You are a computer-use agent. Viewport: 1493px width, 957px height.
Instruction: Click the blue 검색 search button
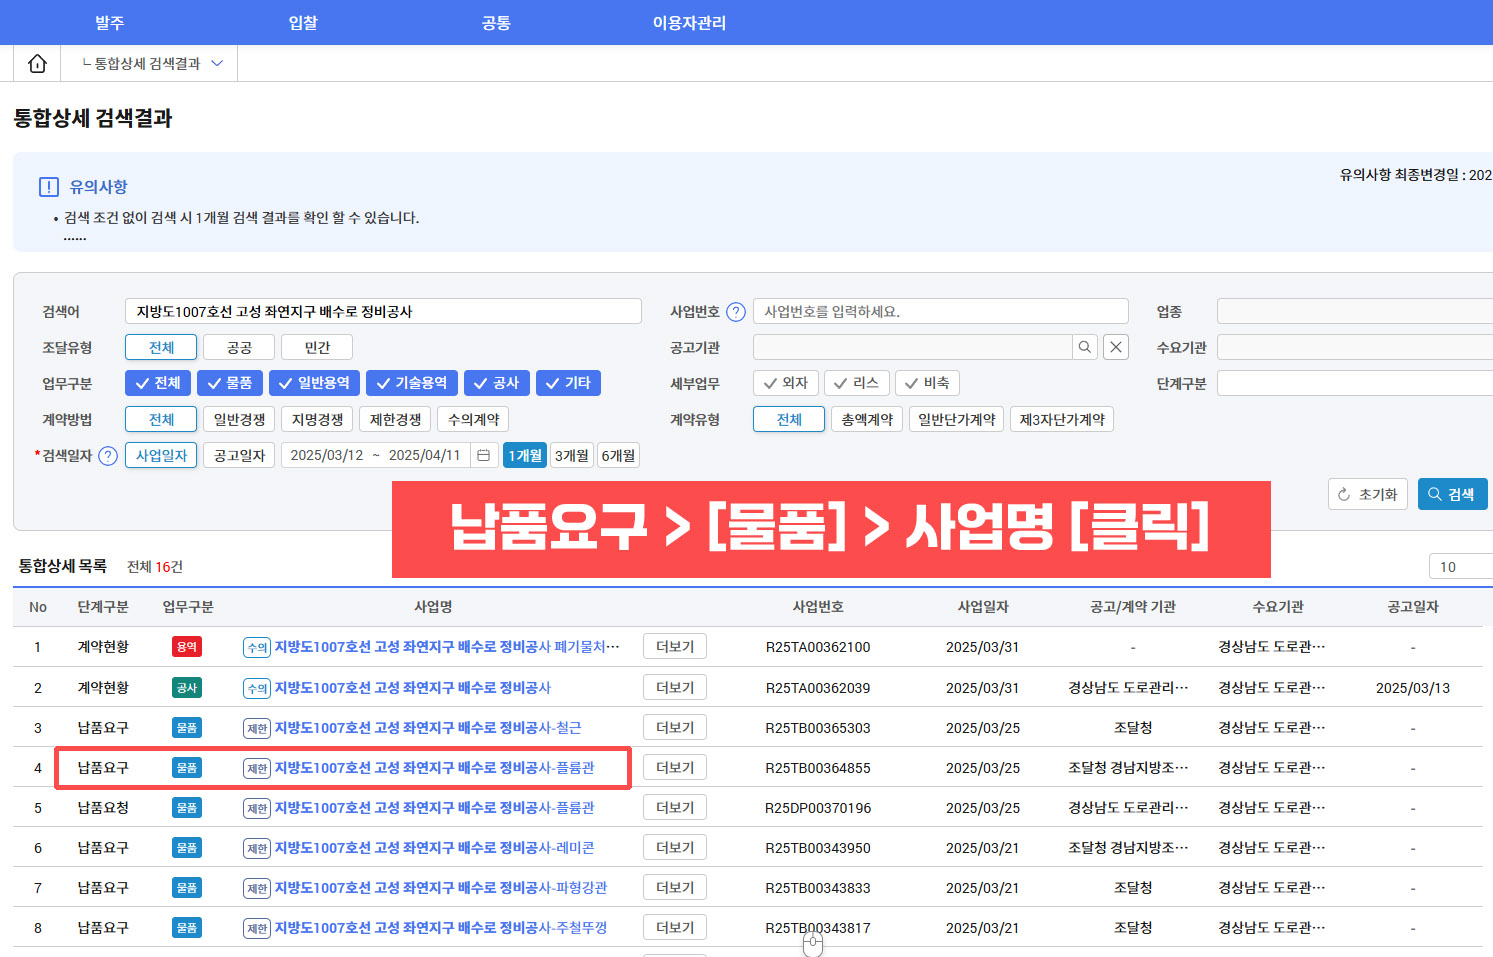pos(1452,494)
